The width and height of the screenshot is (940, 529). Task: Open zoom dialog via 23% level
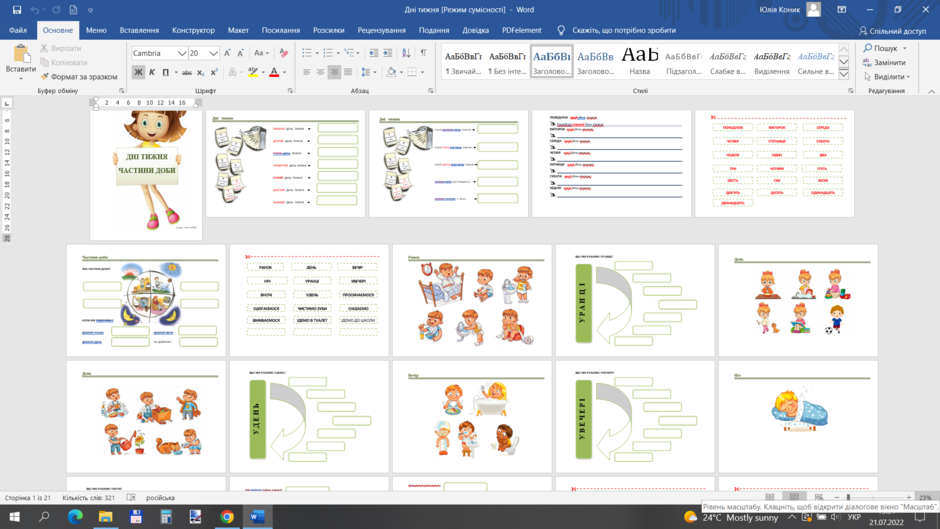[925, 497]
